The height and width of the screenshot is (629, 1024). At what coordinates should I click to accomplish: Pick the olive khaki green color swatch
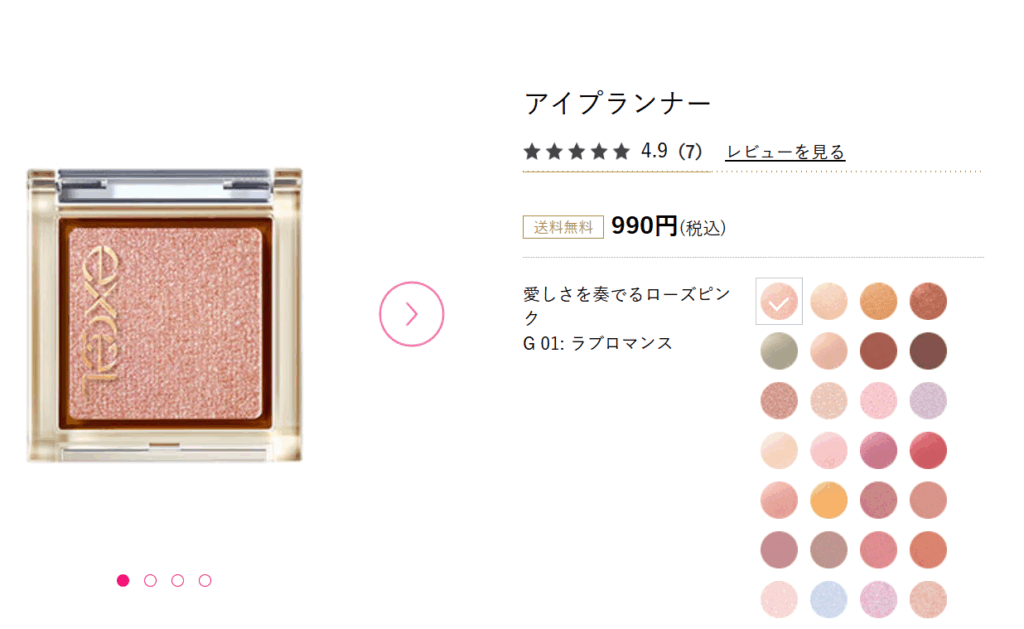[x=779, y=351]
